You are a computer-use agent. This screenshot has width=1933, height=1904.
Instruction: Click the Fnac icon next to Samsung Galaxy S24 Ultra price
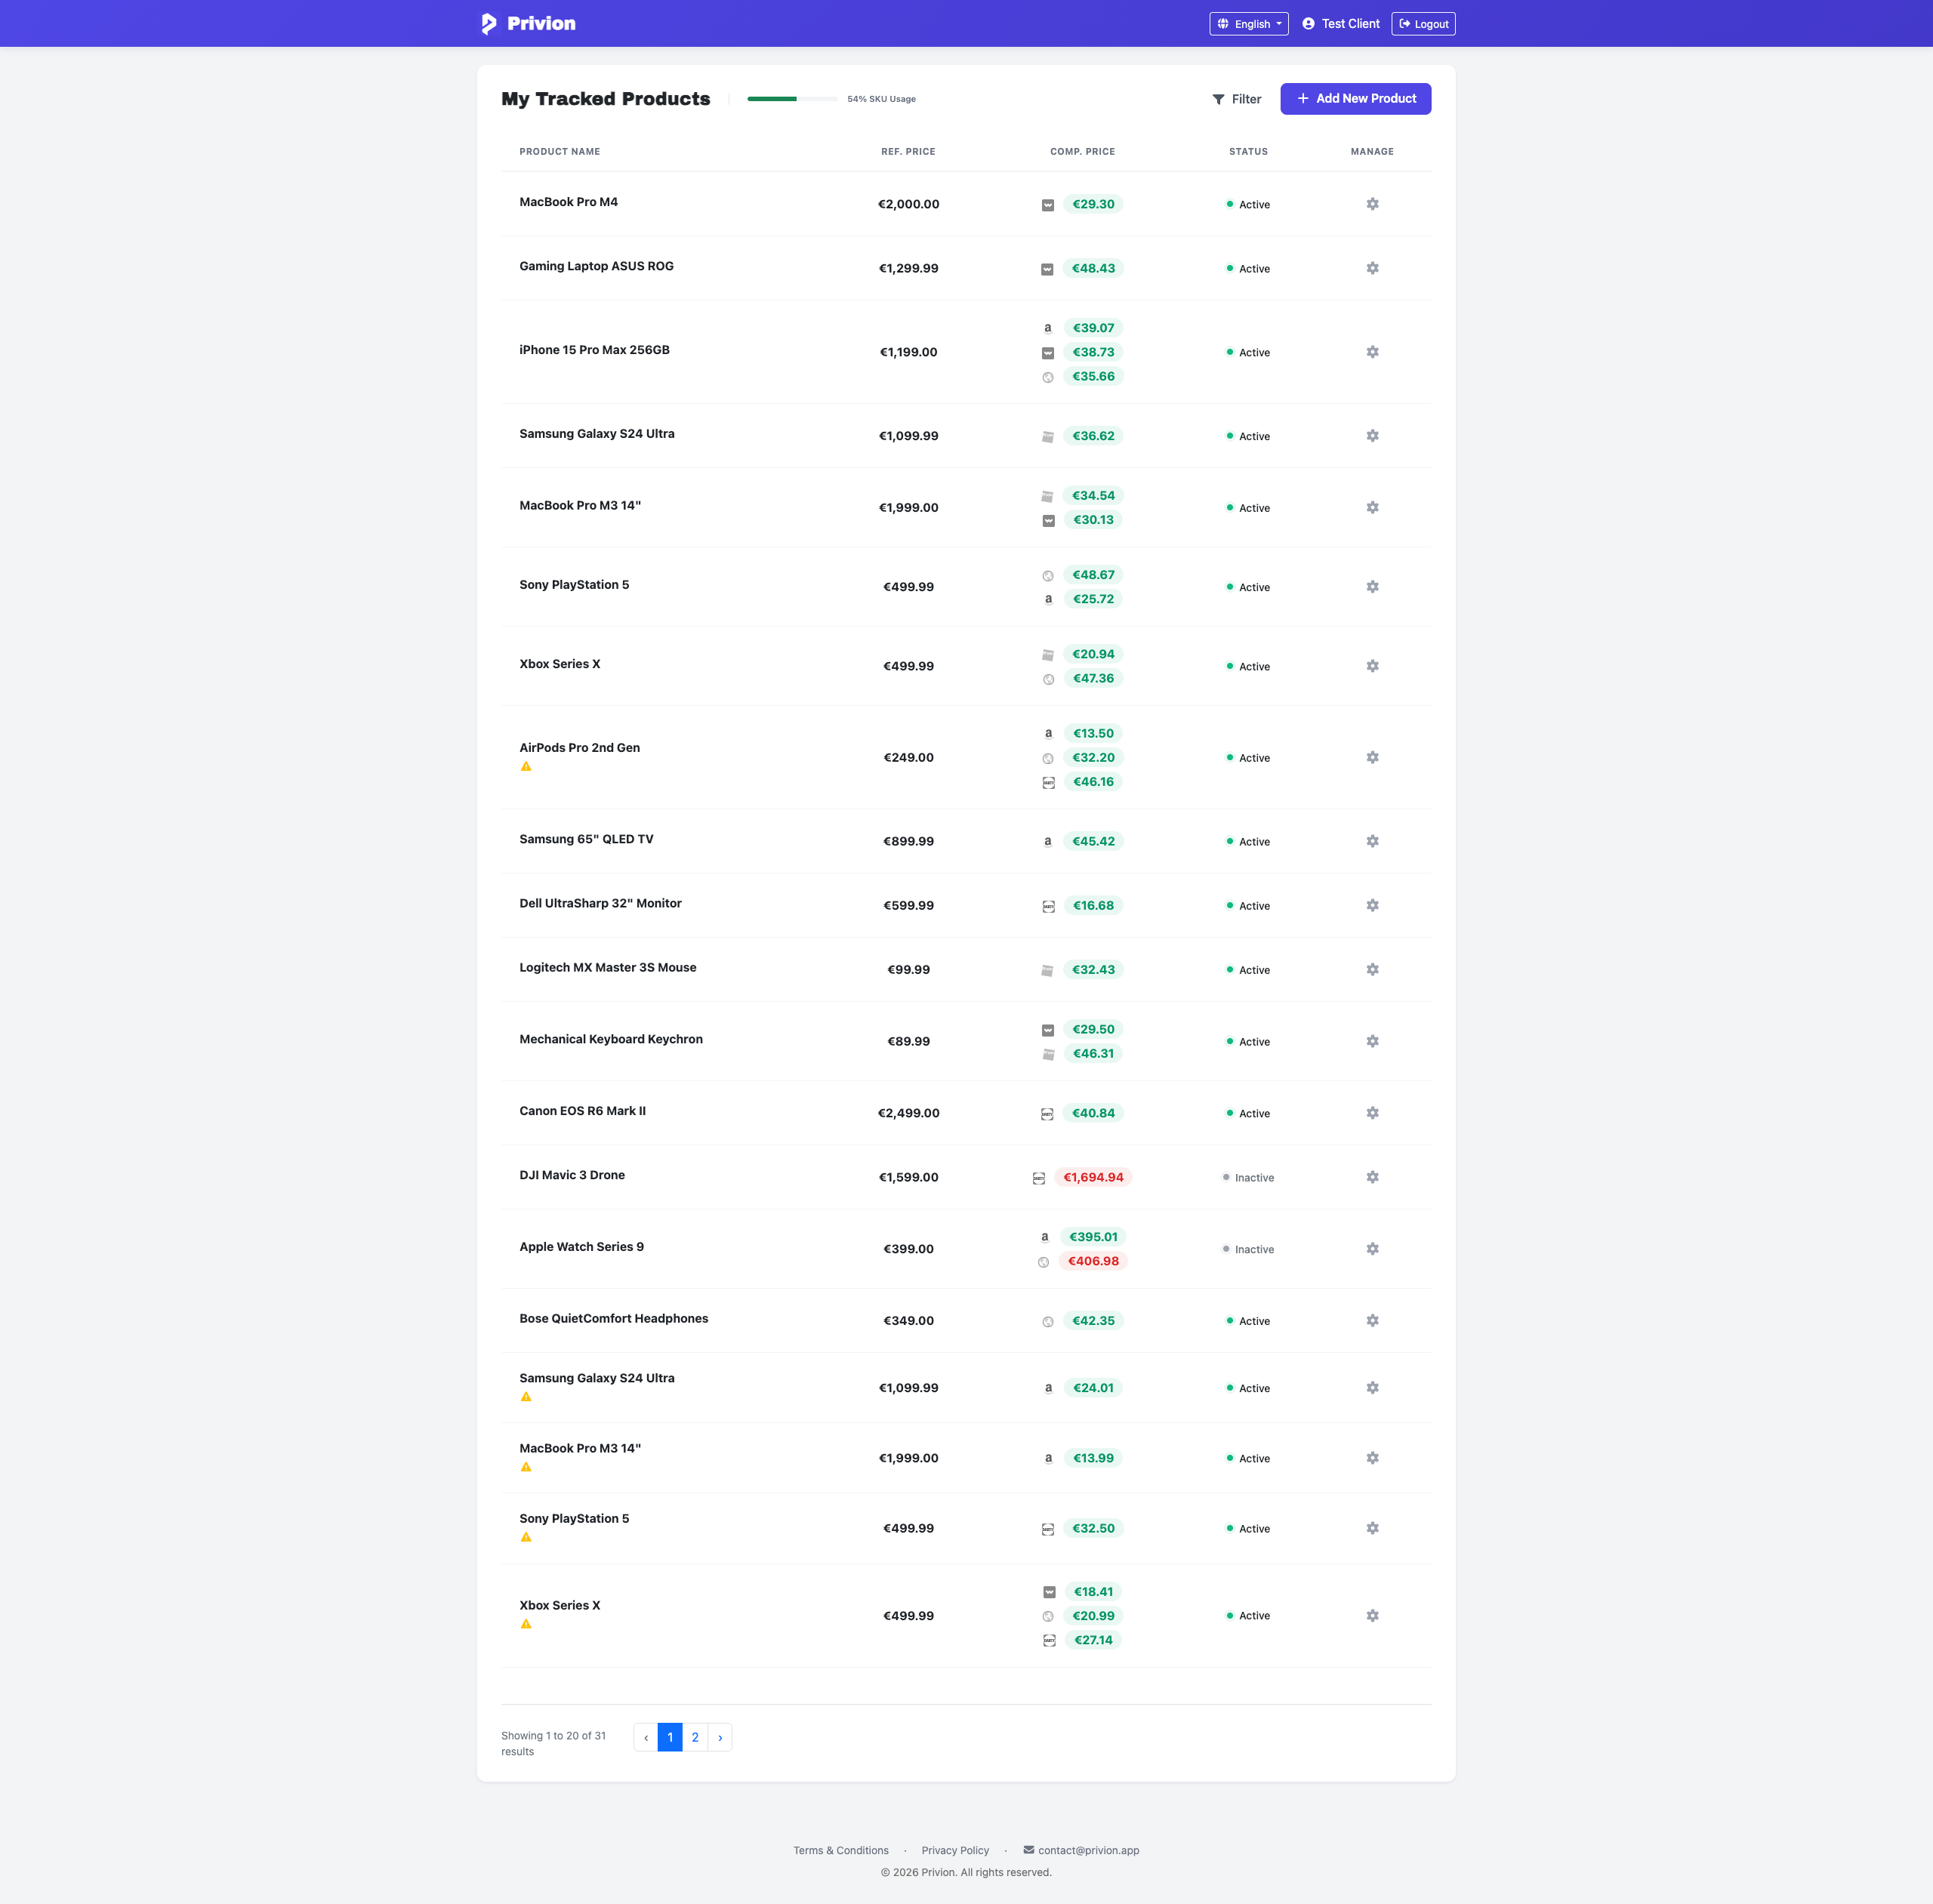(x=1047, y=436)
